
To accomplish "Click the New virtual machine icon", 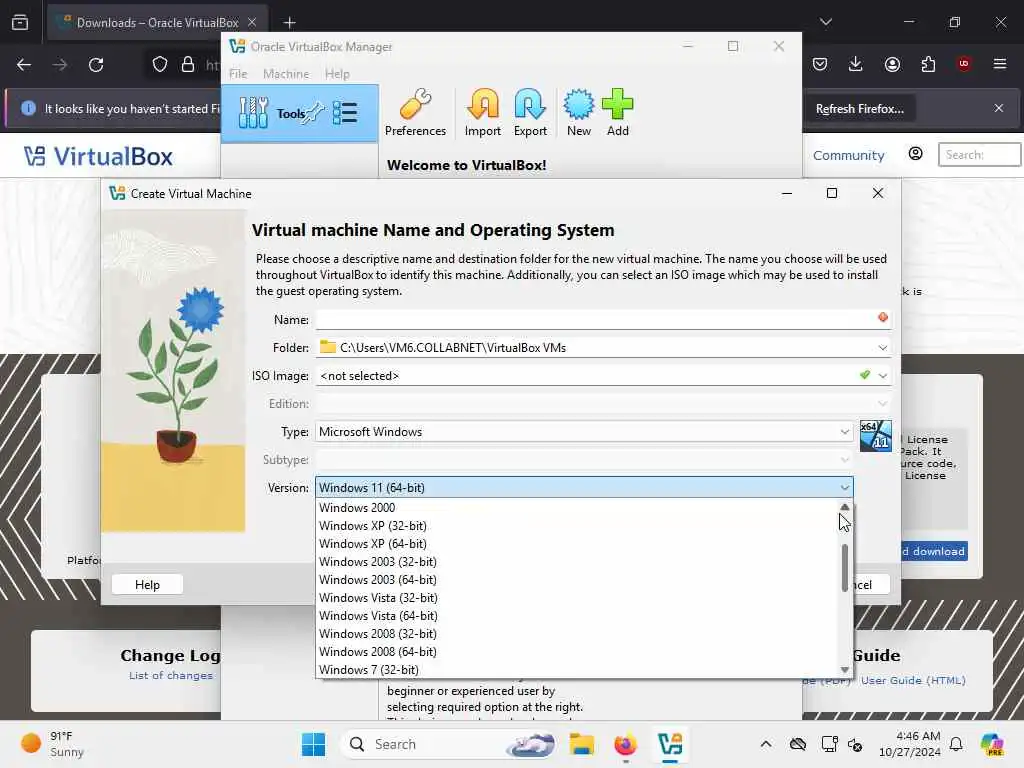I will pyautogui.click(x=579, y=112).
